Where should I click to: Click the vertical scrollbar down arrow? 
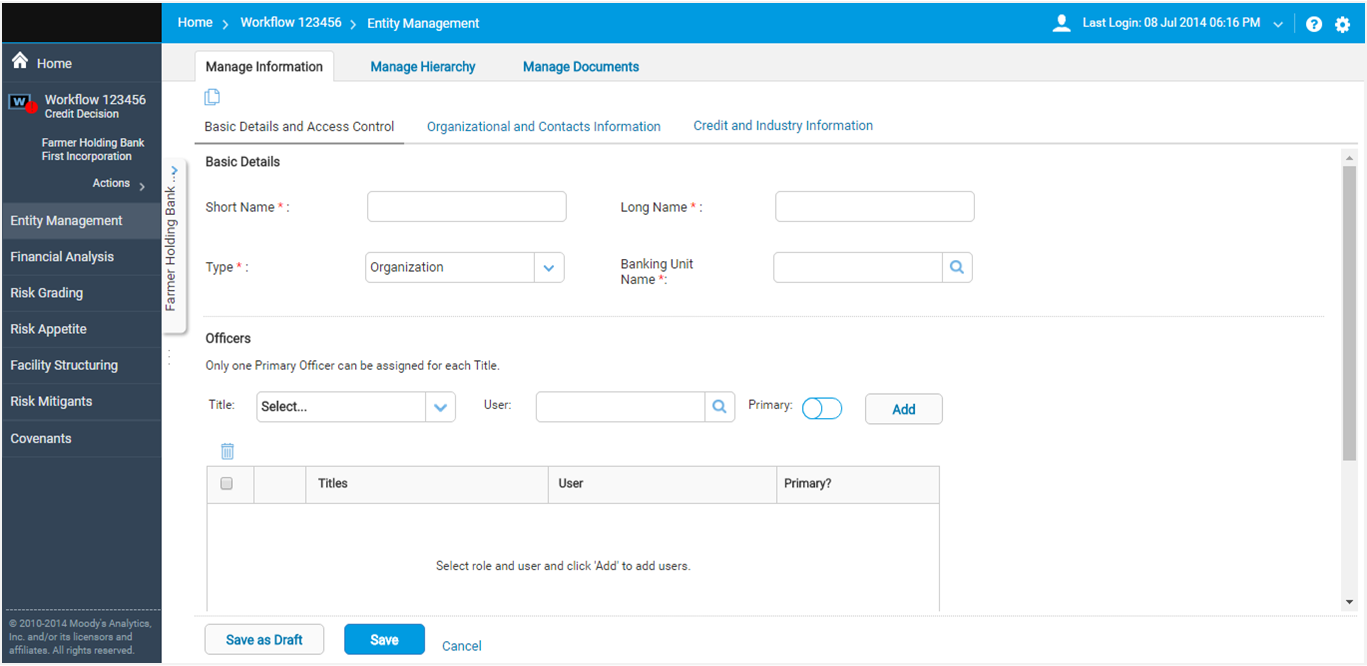pyautogui.click(x=1349, y=602)
